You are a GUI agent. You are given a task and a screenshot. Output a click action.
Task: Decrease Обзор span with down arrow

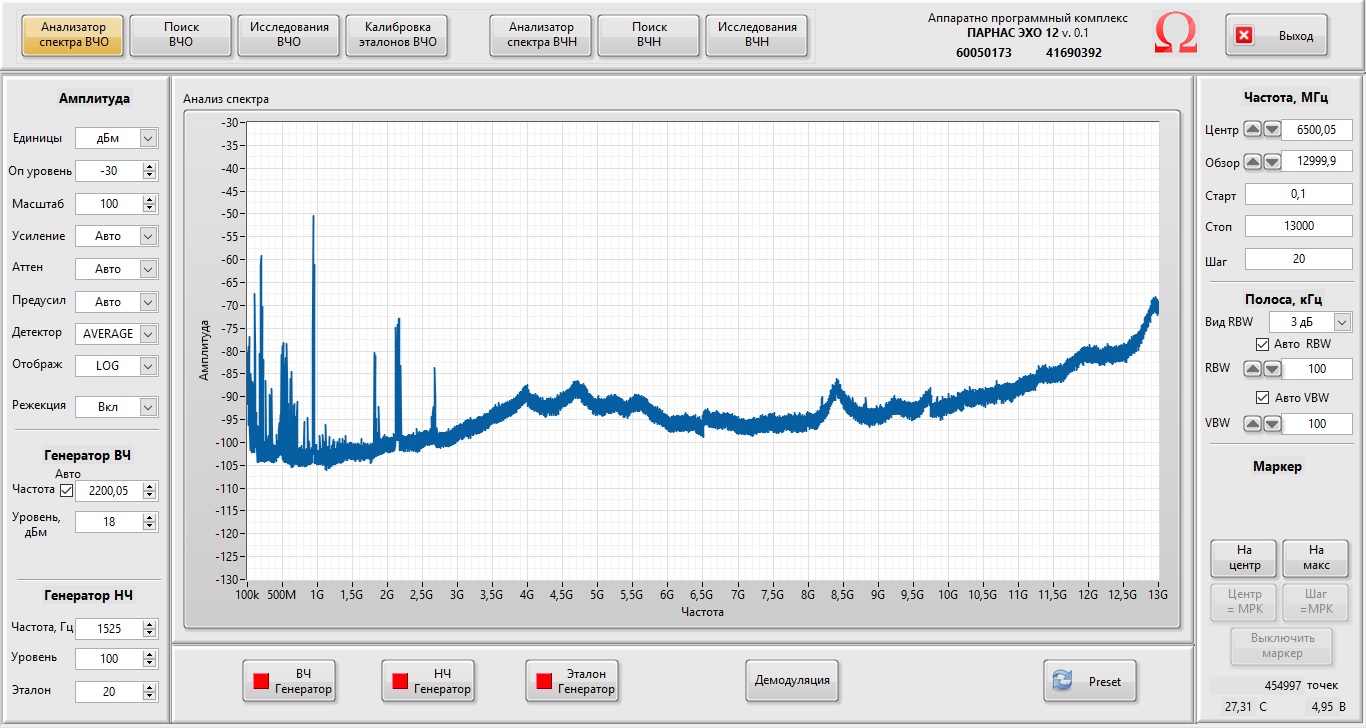[1271, 162]
